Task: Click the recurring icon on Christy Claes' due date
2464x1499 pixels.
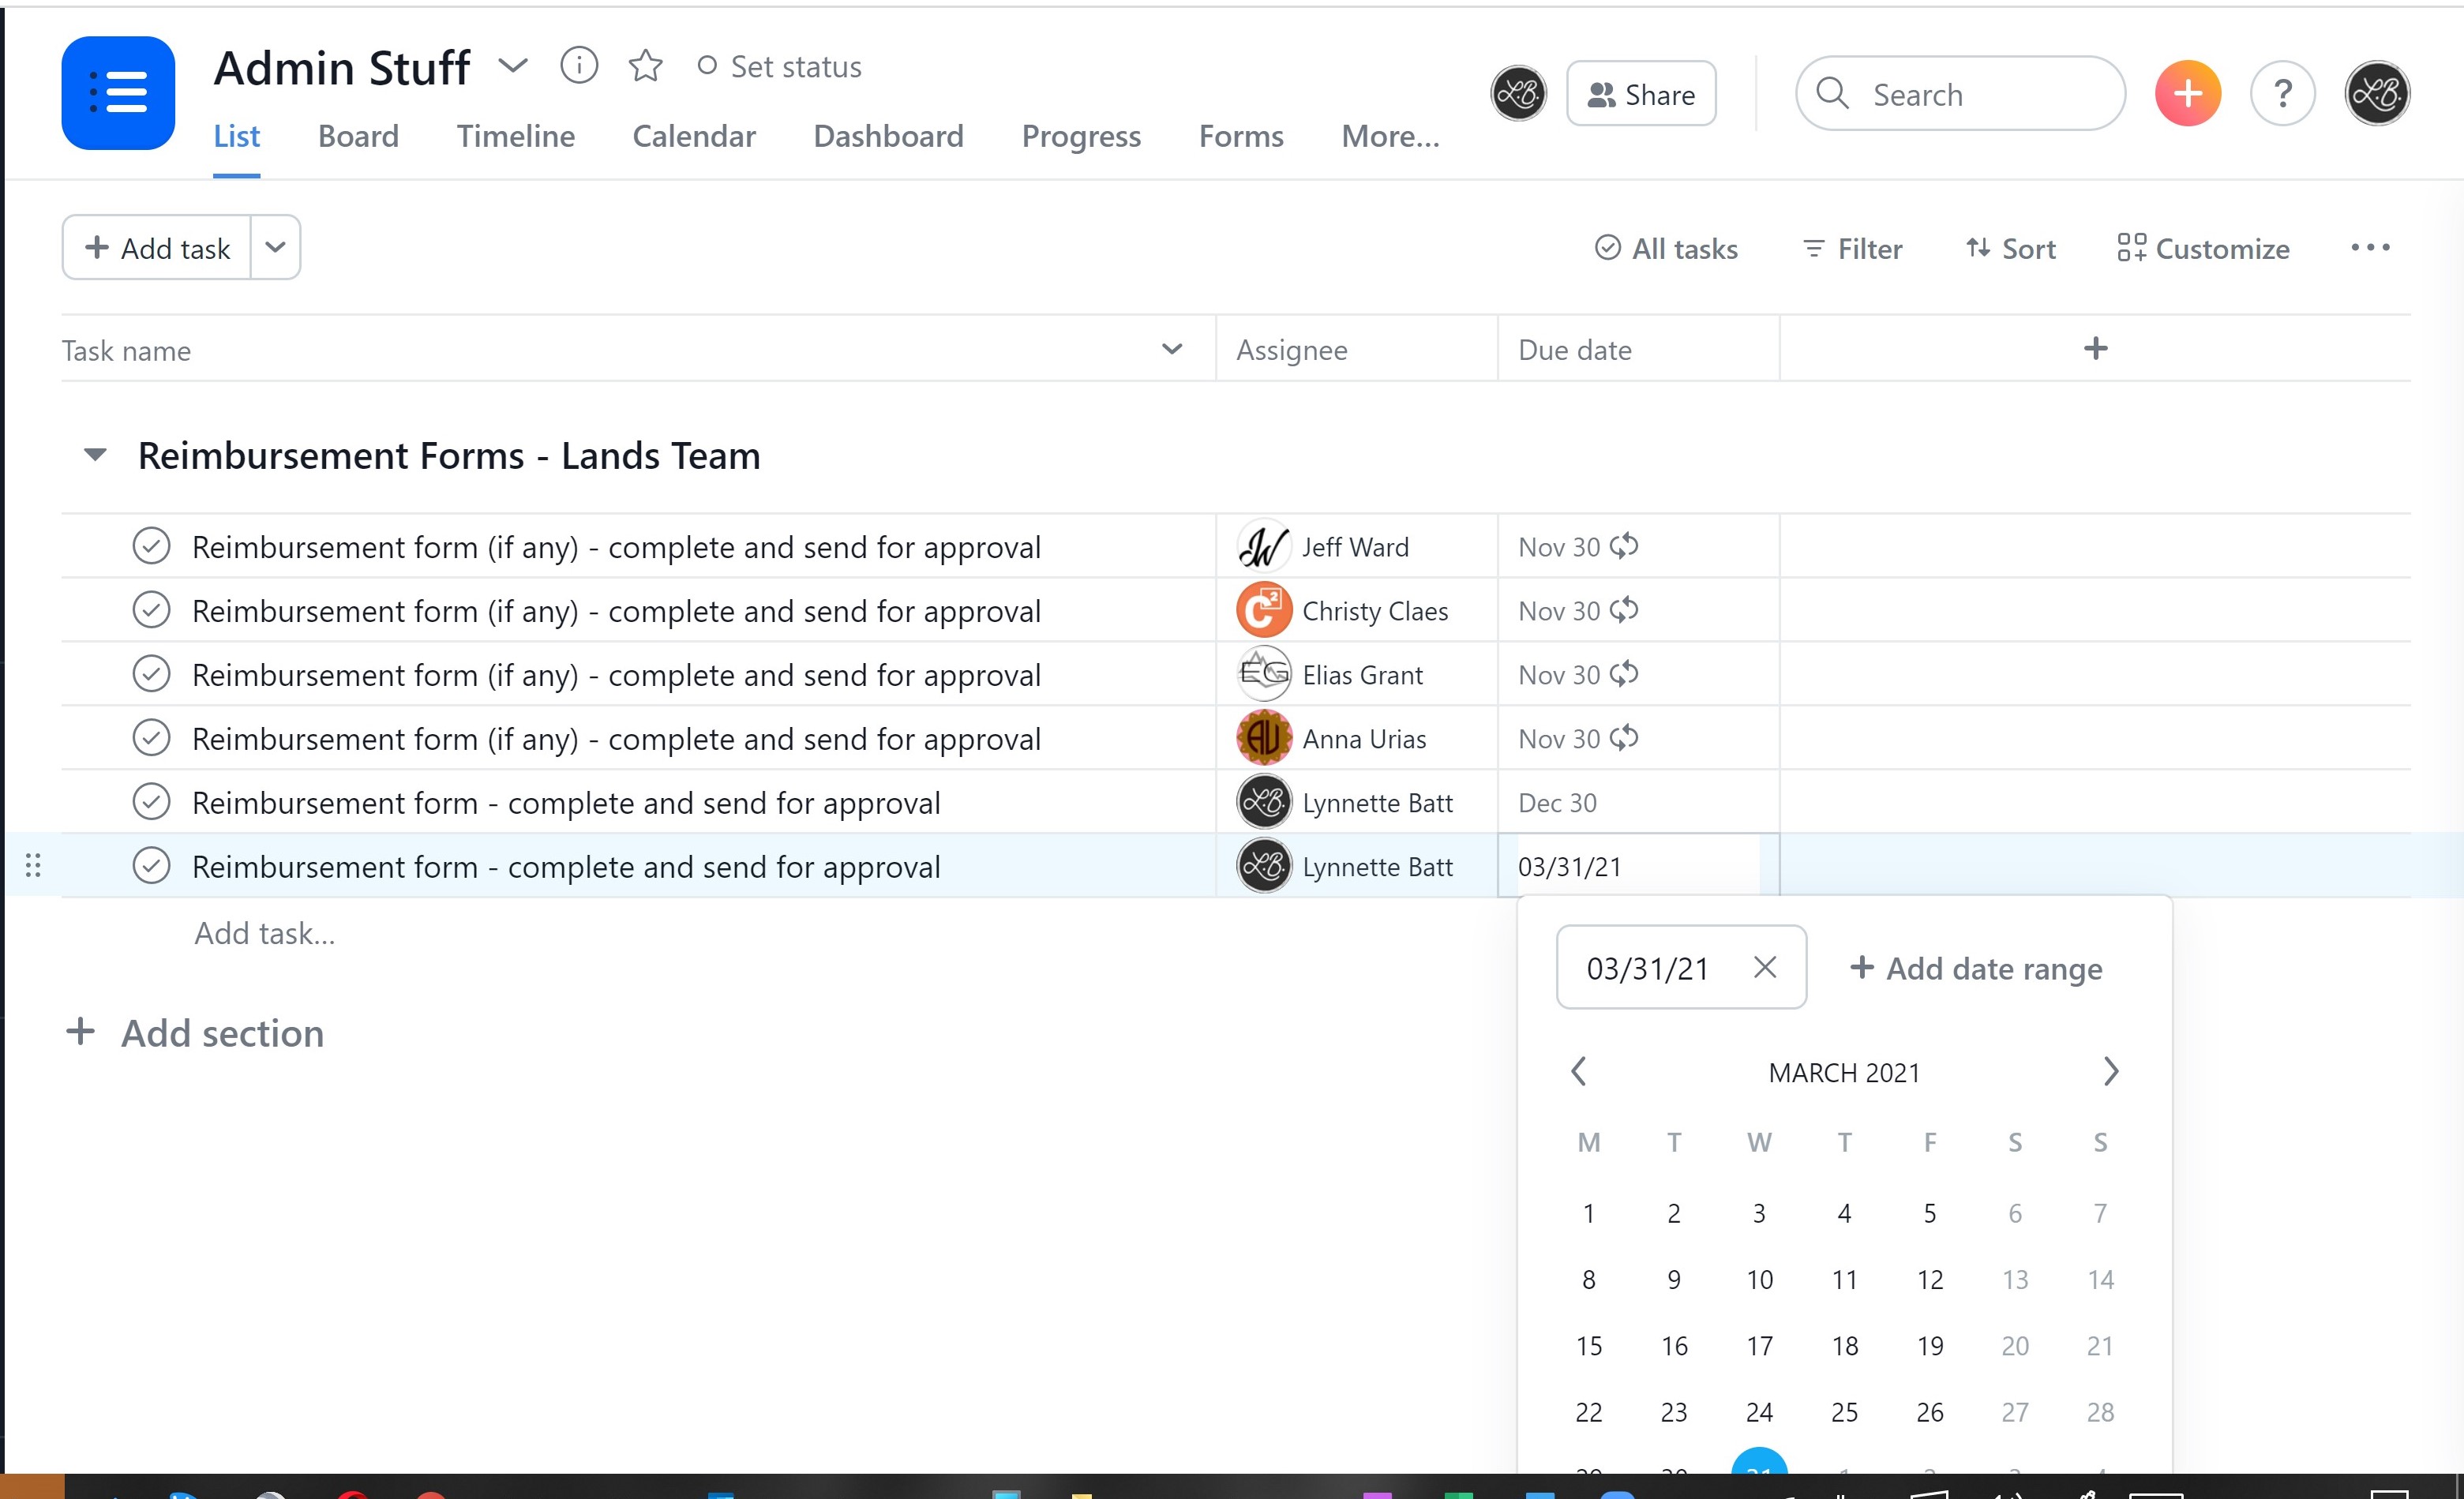Action: (1624, 610)
